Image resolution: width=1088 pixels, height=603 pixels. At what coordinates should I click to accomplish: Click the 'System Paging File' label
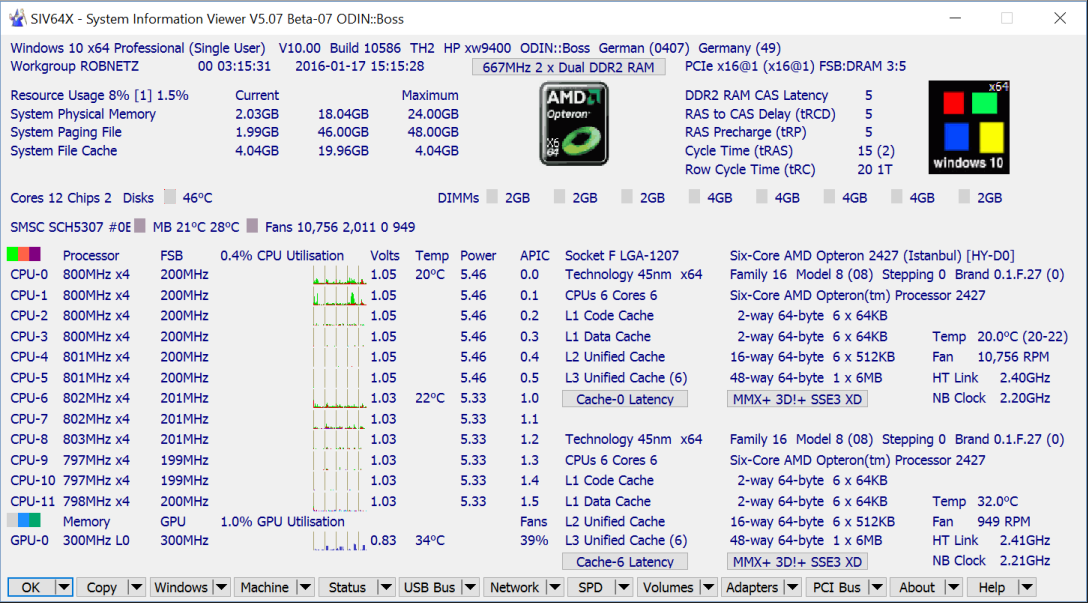[x=66, y=132]
